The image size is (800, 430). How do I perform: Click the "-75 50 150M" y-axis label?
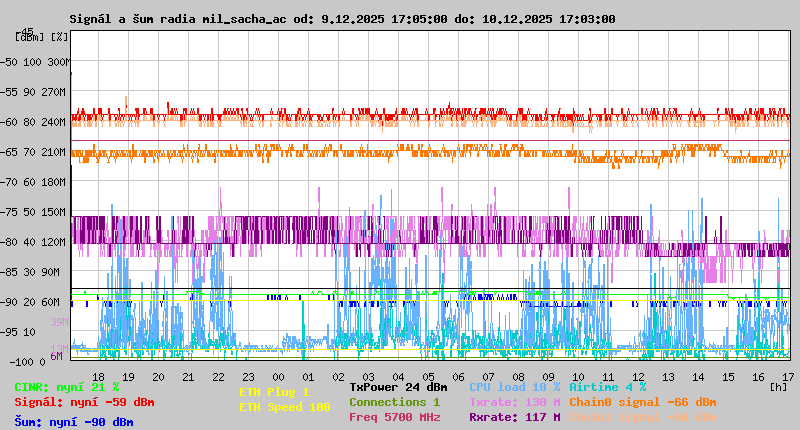pos(36,212)
